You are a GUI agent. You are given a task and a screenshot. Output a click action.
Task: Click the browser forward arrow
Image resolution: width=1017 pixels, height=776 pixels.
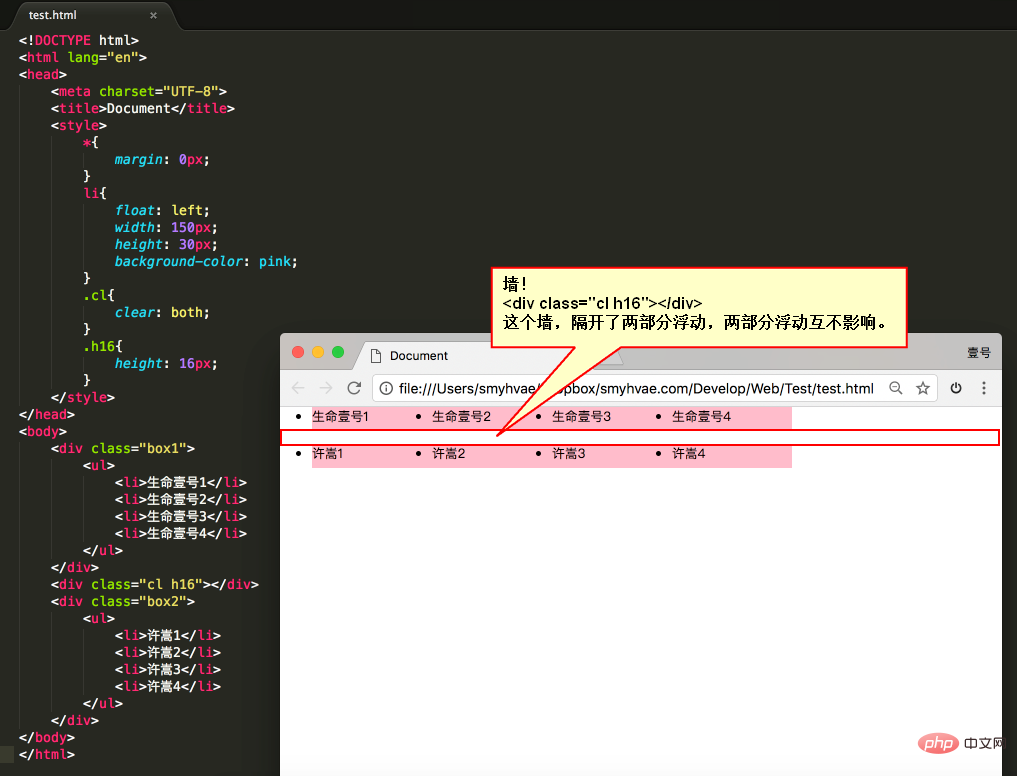pos(326,388)
